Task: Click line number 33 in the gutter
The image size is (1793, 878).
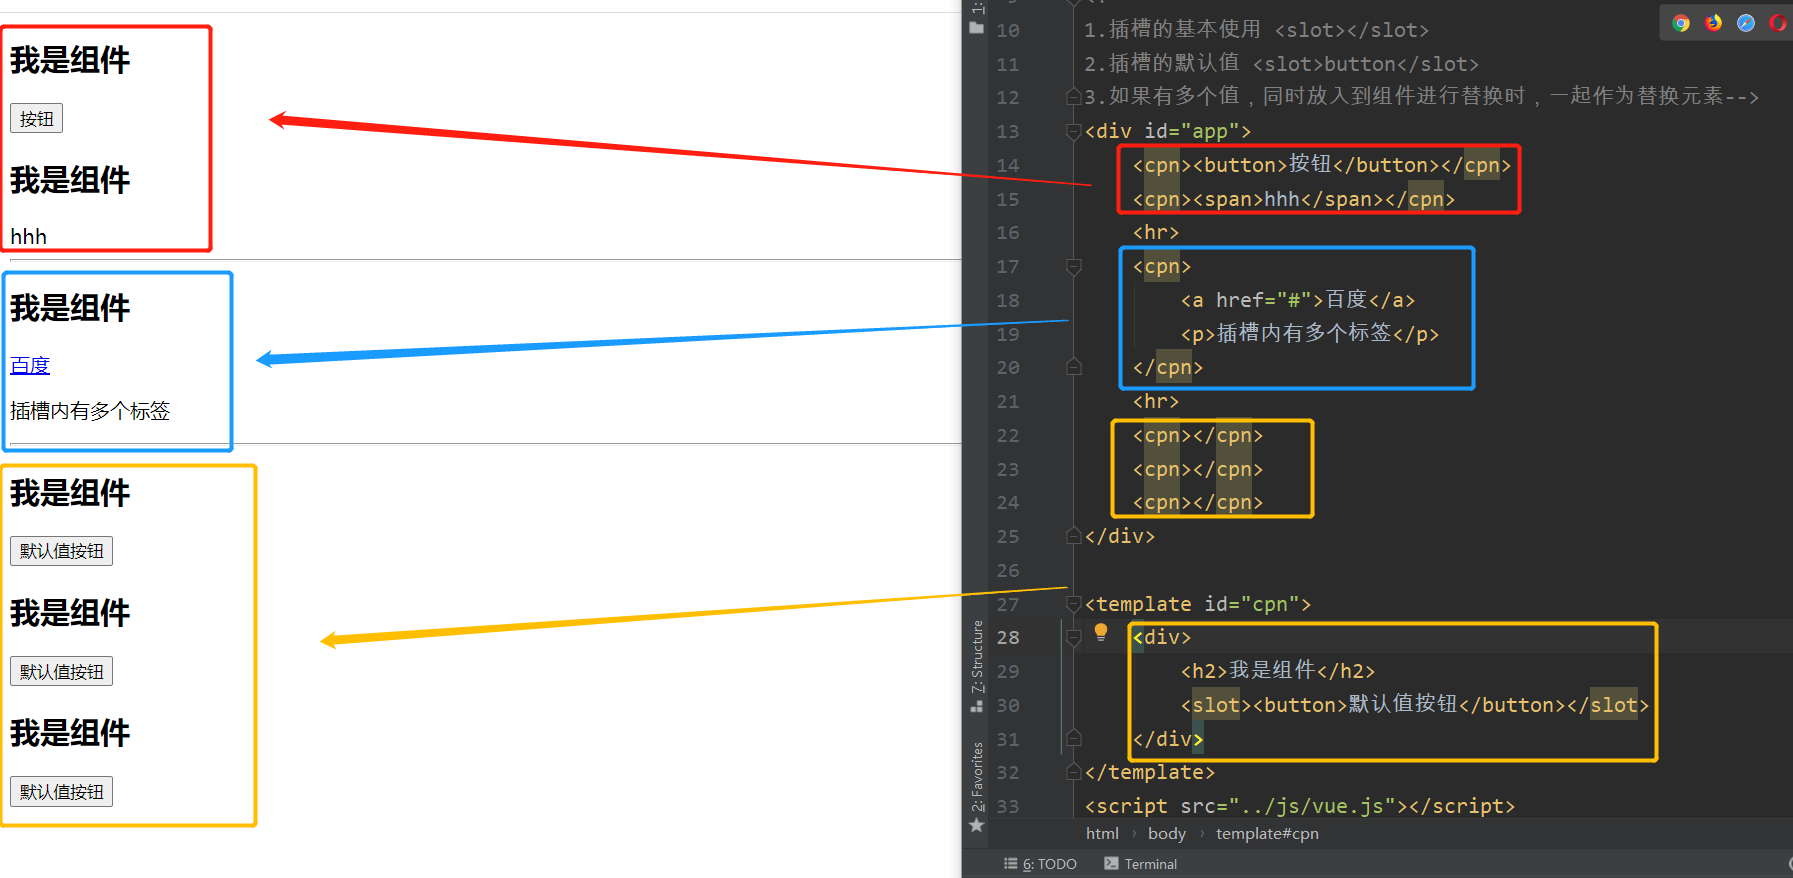Action: click(1007, 806)
